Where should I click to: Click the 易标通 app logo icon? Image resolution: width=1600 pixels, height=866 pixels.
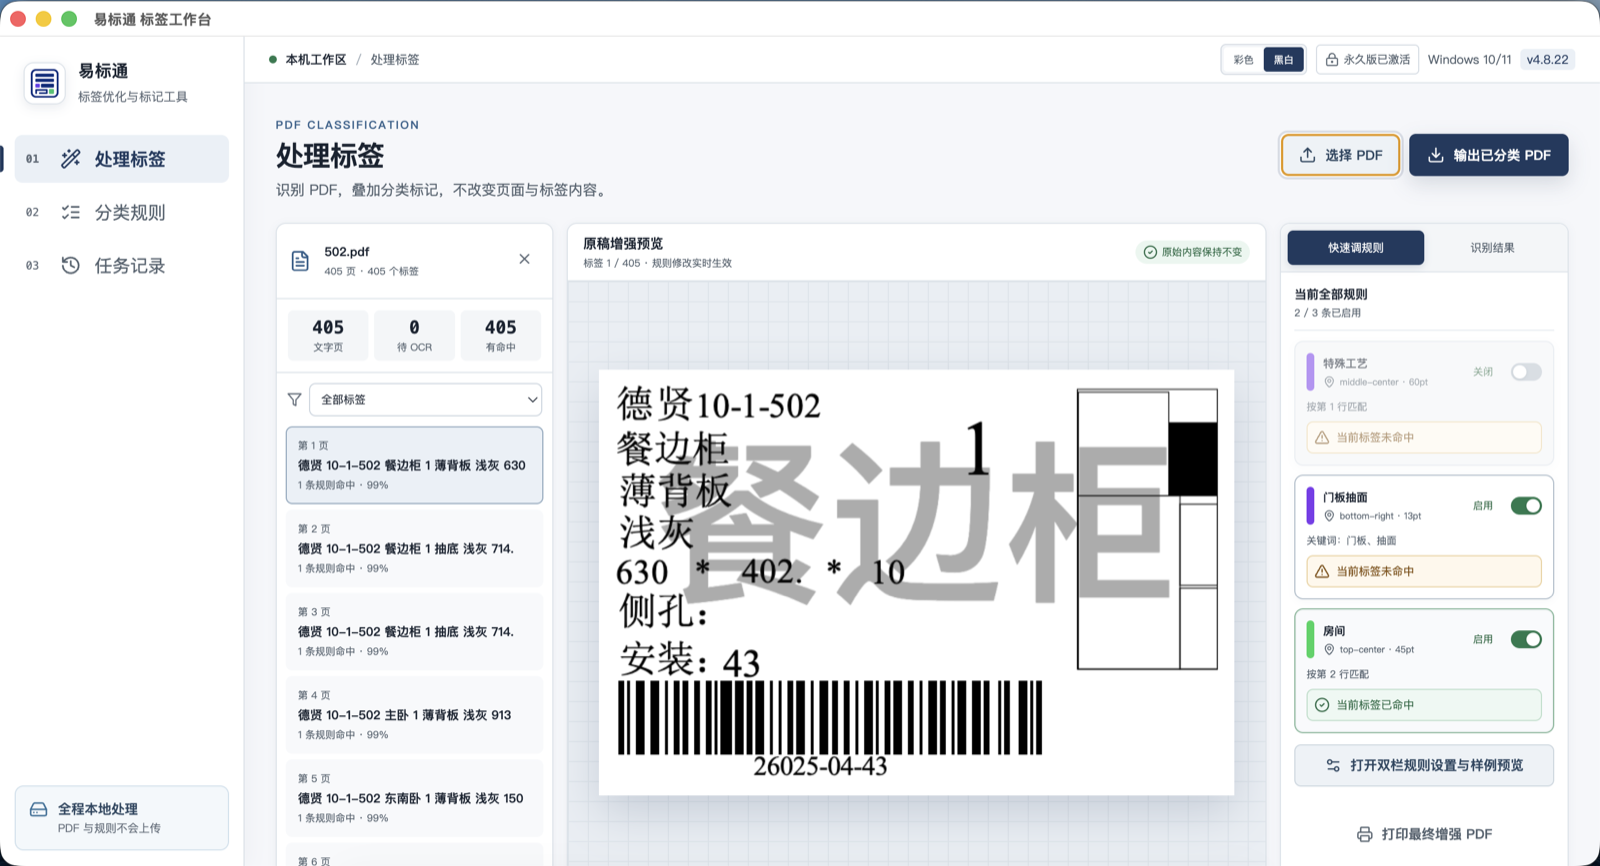(x=44, y=83)
